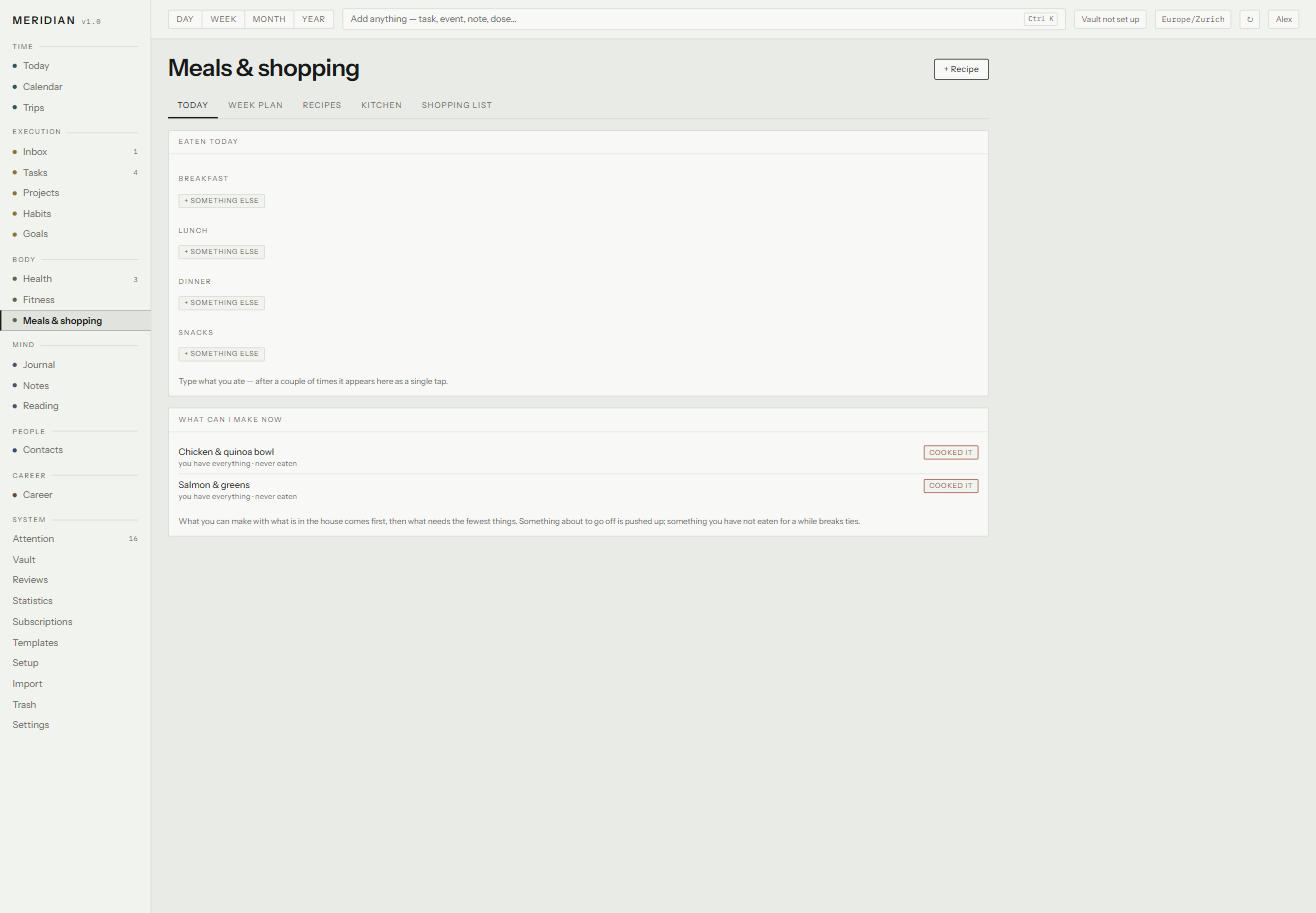
Task: Open the Vault not set up notice
Action: [x=1110, y=19]
